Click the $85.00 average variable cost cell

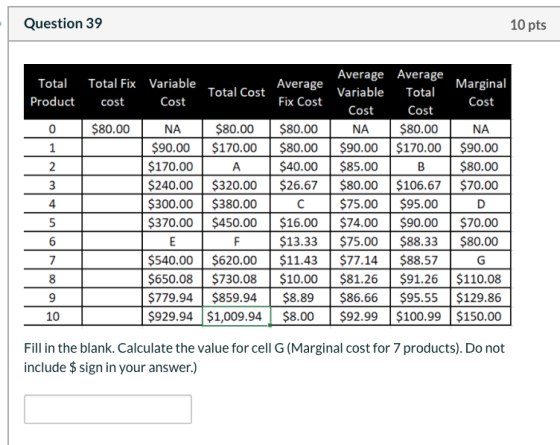point(361,166)
